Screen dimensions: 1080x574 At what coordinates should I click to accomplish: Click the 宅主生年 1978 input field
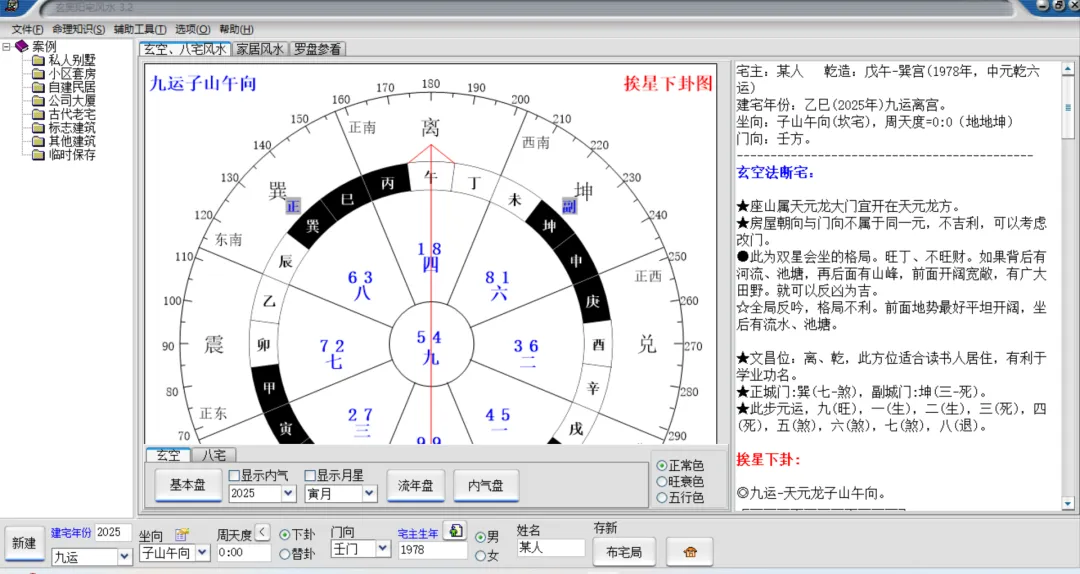point(433,550)
